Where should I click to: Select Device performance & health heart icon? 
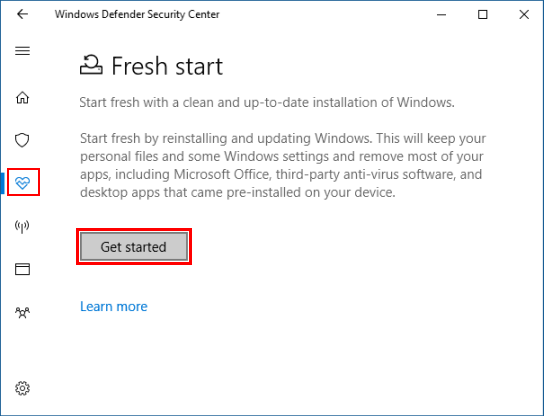[23, 182]
